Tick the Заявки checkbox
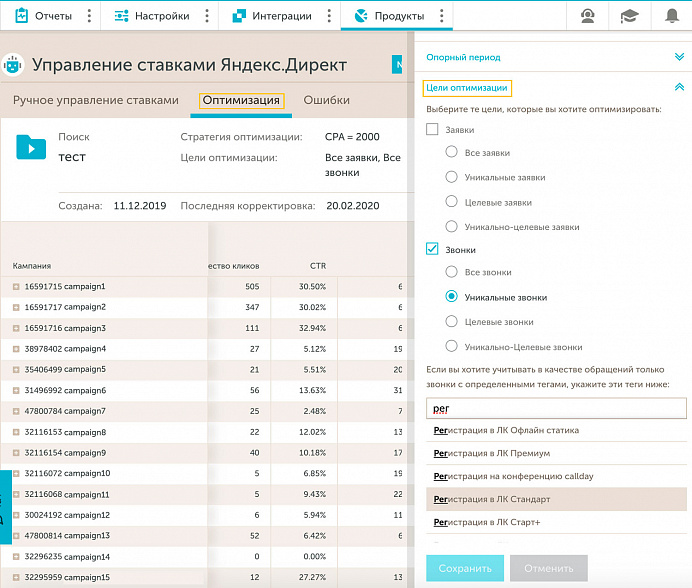 pyautogui.click(x=432, y=129)
